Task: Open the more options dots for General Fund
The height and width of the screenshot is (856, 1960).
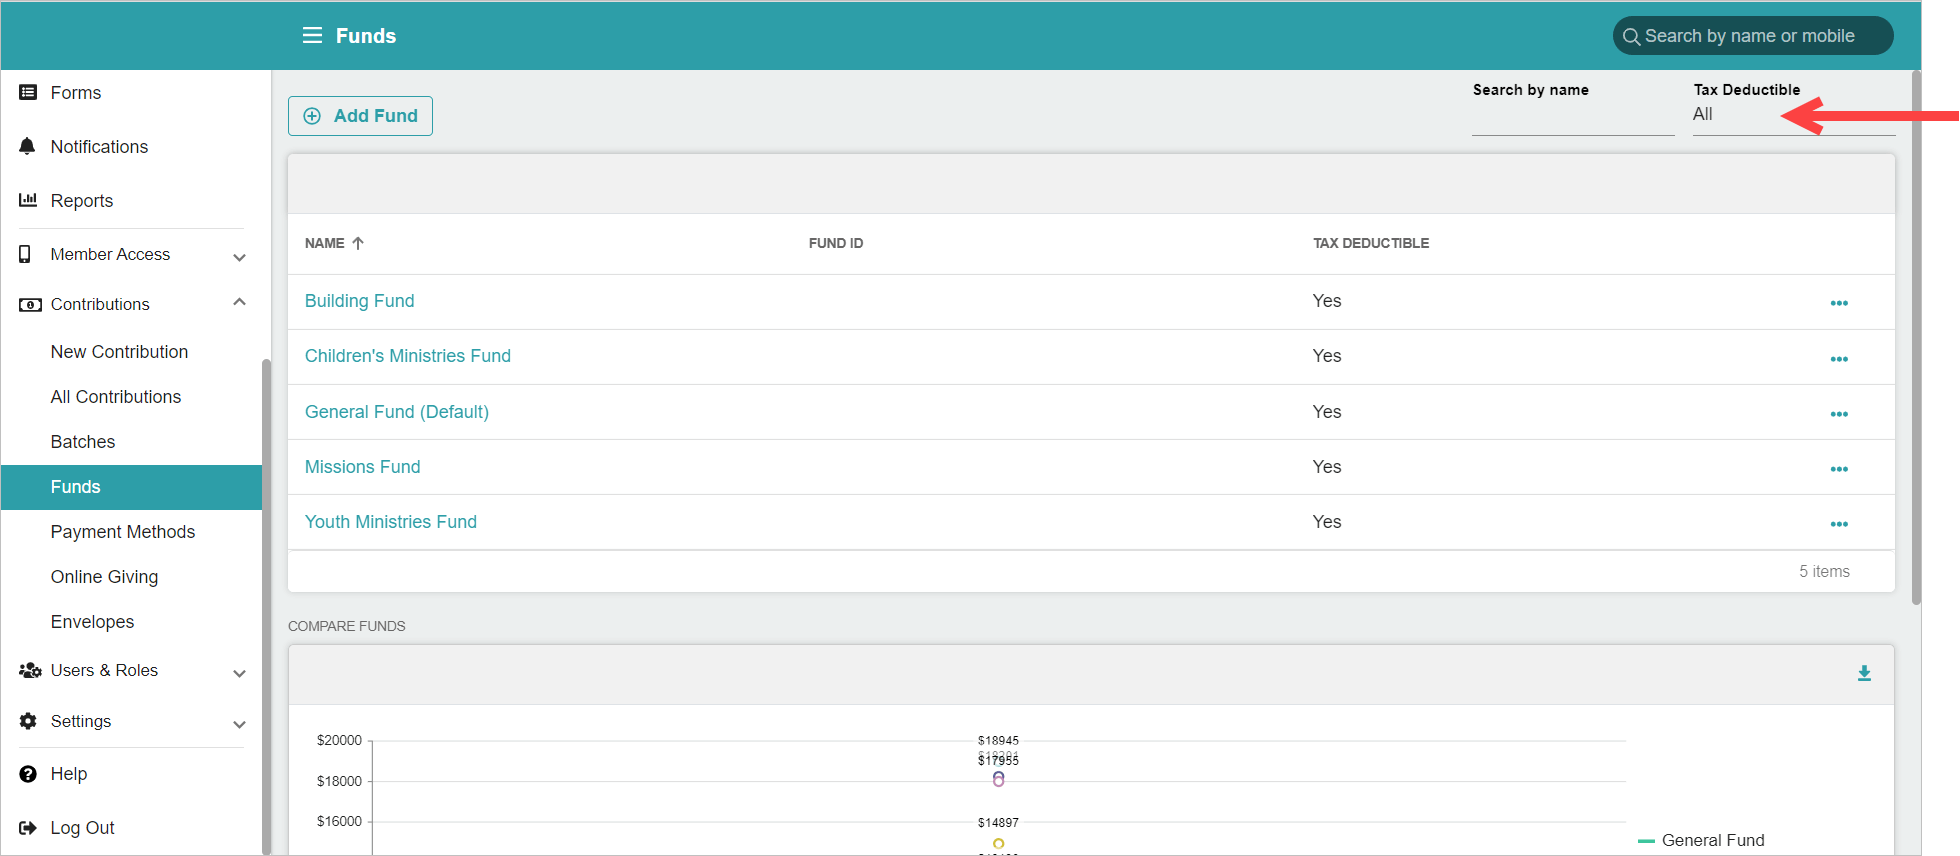Action: coord(1839,414)
